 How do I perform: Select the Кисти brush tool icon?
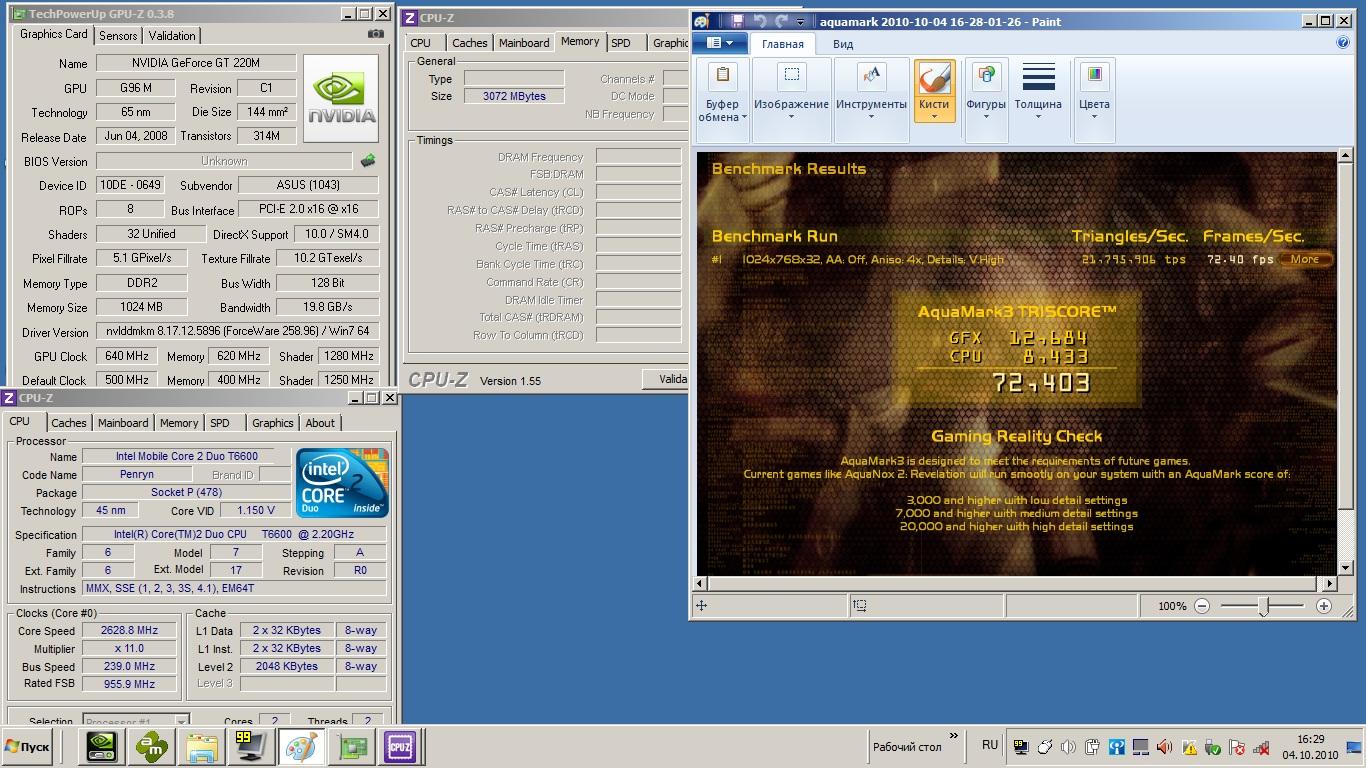(934, 76)
